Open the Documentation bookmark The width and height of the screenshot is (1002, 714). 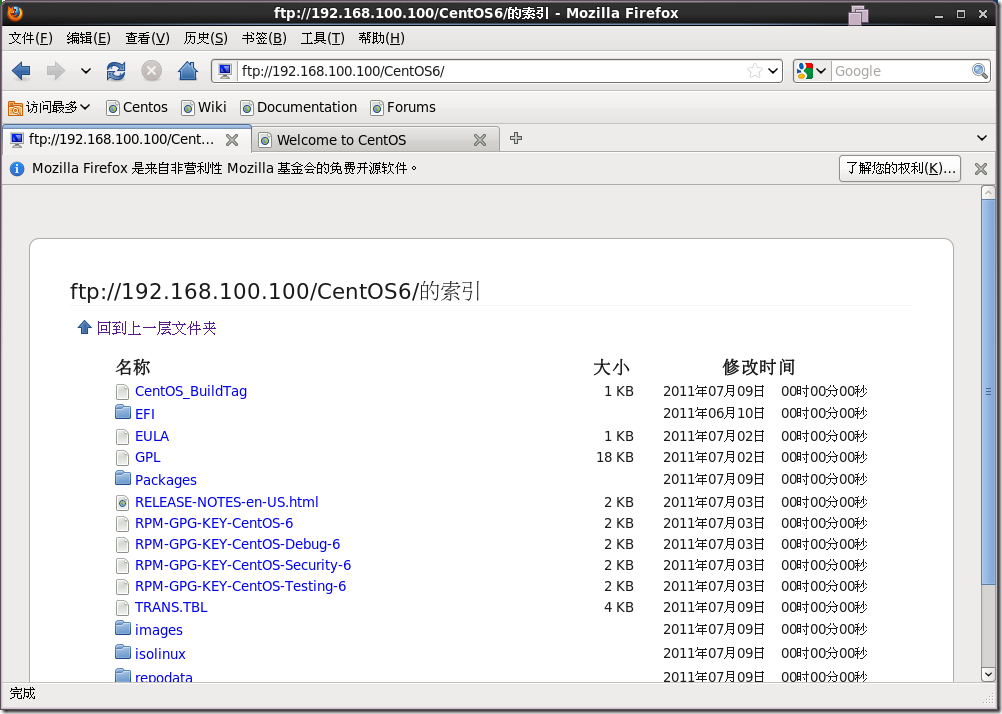click(298, 107)
